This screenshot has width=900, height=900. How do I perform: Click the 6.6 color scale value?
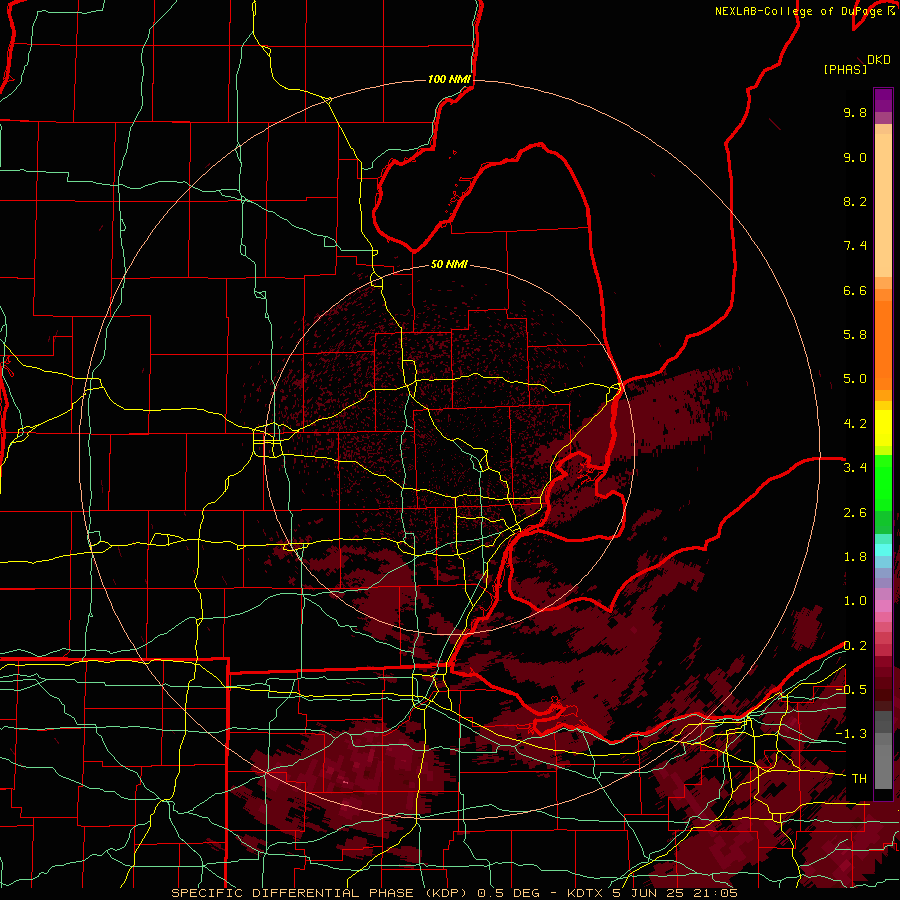(855, 290)
